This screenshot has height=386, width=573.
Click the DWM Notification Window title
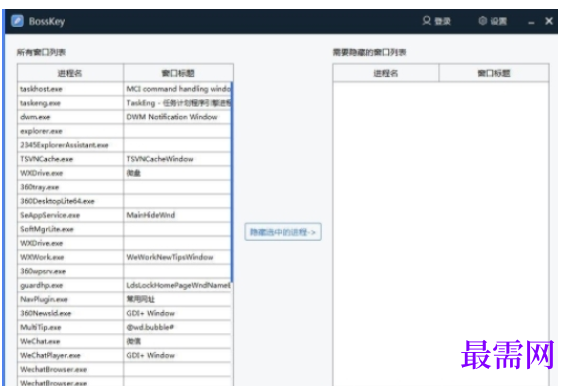point(178,117)
